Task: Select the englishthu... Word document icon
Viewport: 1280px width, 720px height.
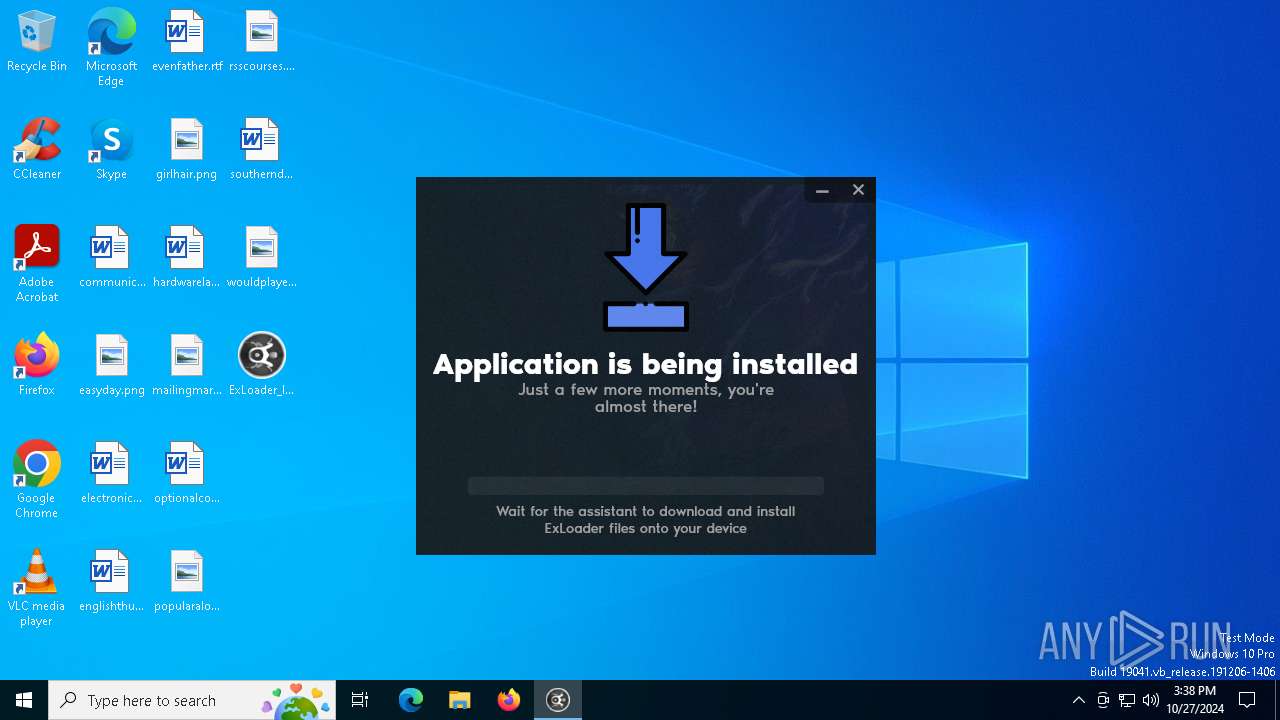Action: pyautogui.click(x=111, y=581)
